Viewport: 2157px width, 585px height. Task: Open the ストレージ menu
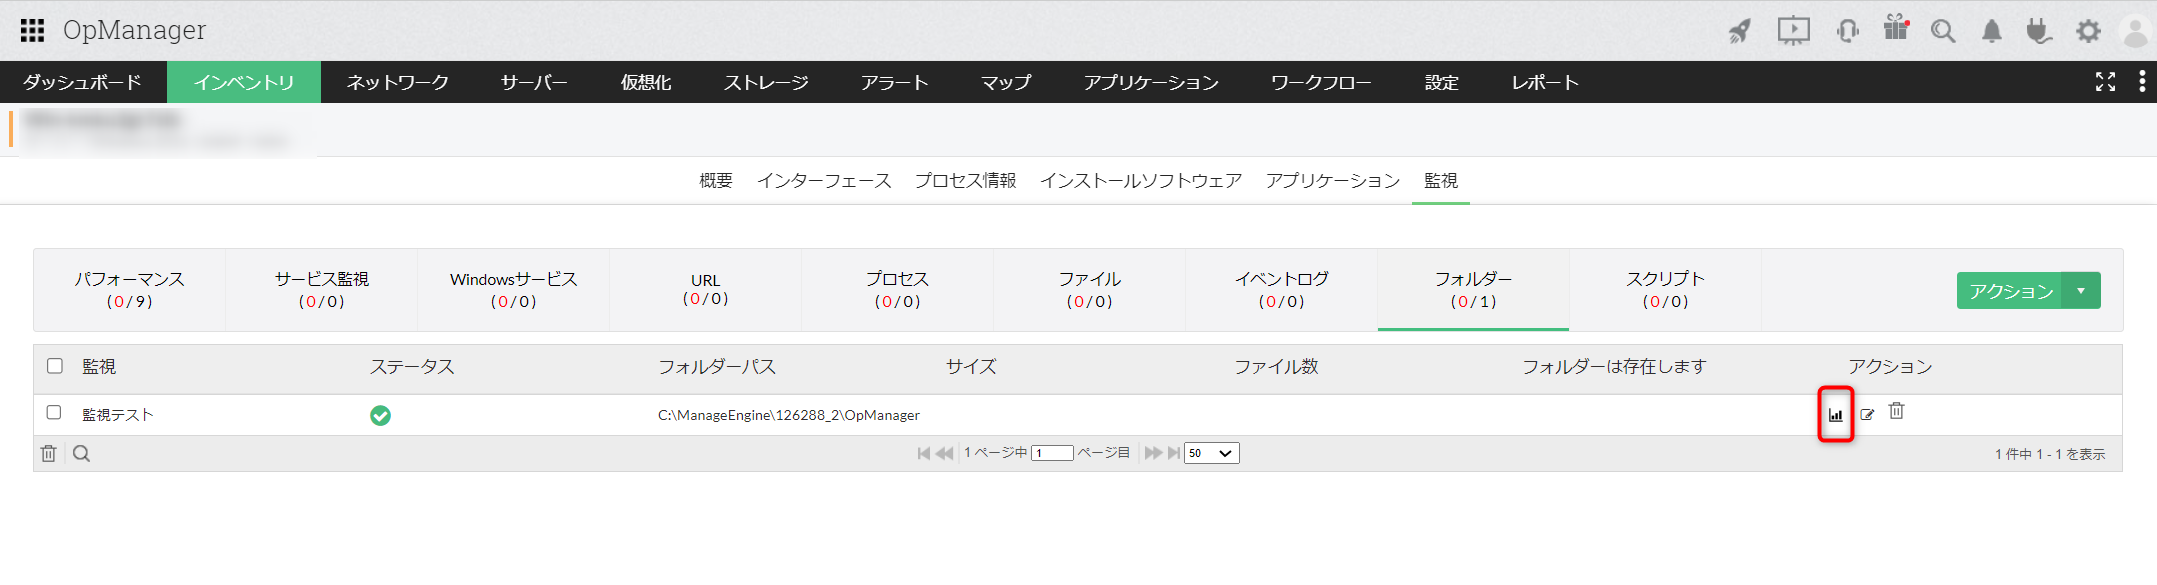point(766,82)
